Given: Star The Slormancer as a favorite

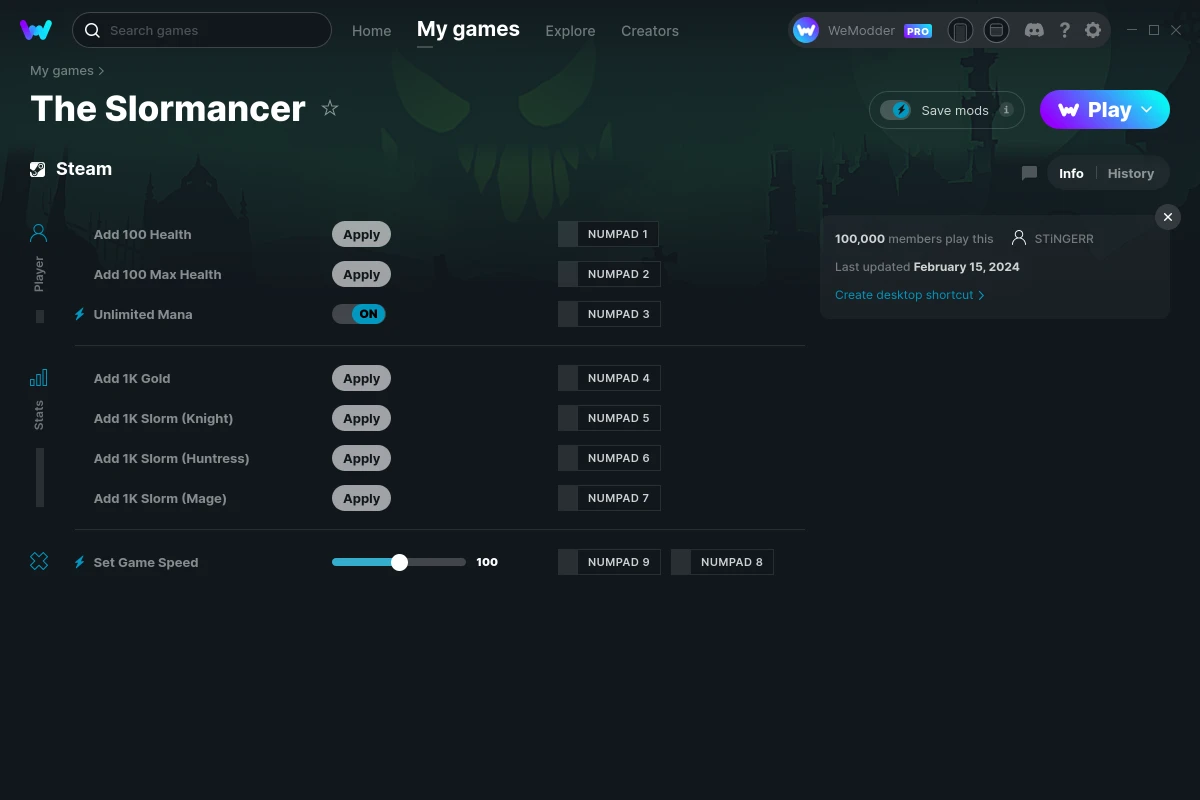Looking at the screenshot, I should [330, 108].
